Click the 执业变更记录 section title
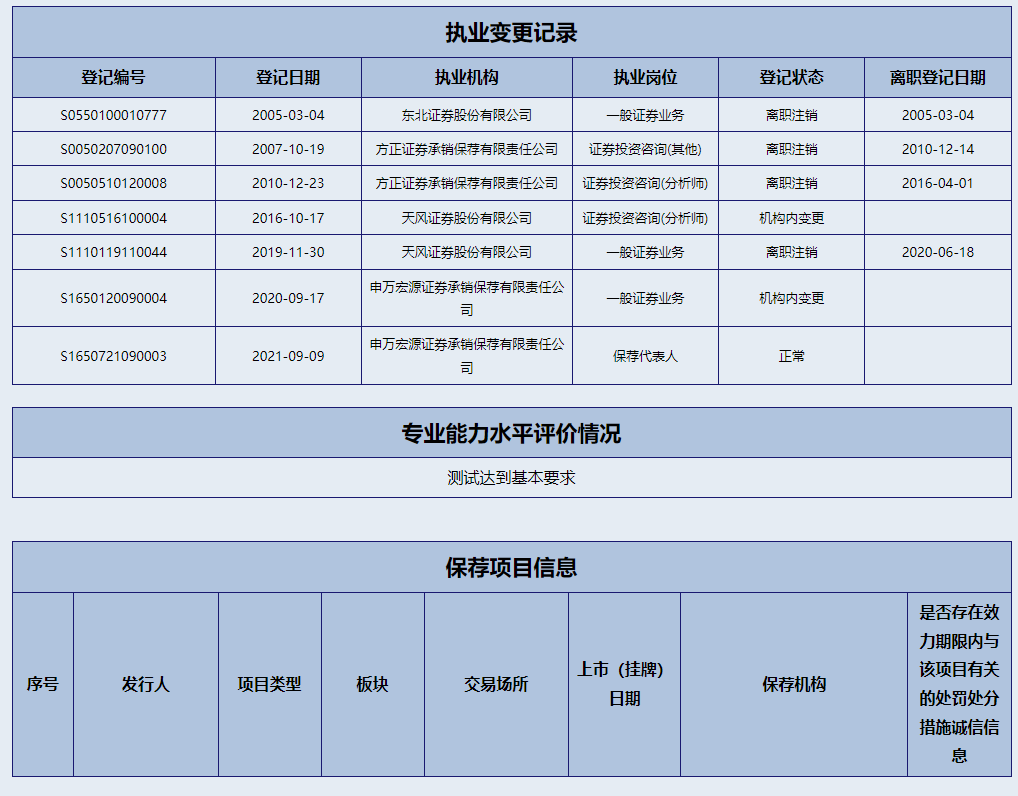1018x796 pixels. point(512,32)
